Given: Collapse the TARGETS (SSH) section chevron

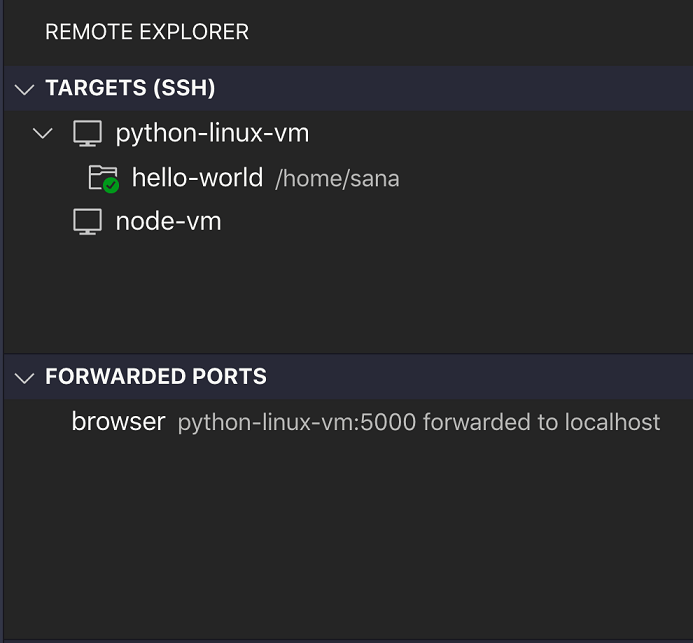Looking at the screenshot, I should 24,89.
